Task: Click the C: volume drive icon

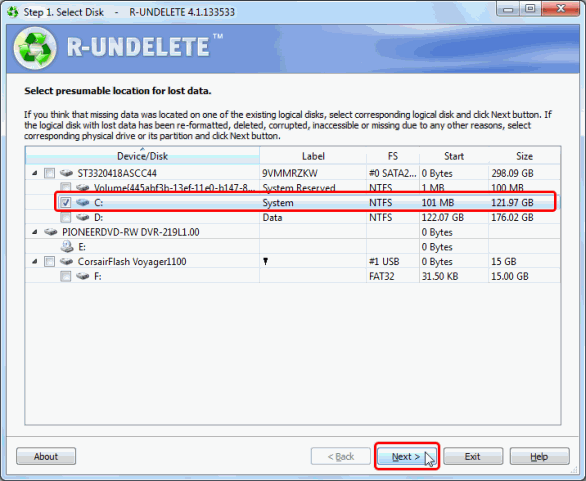Action: point(82,203)
